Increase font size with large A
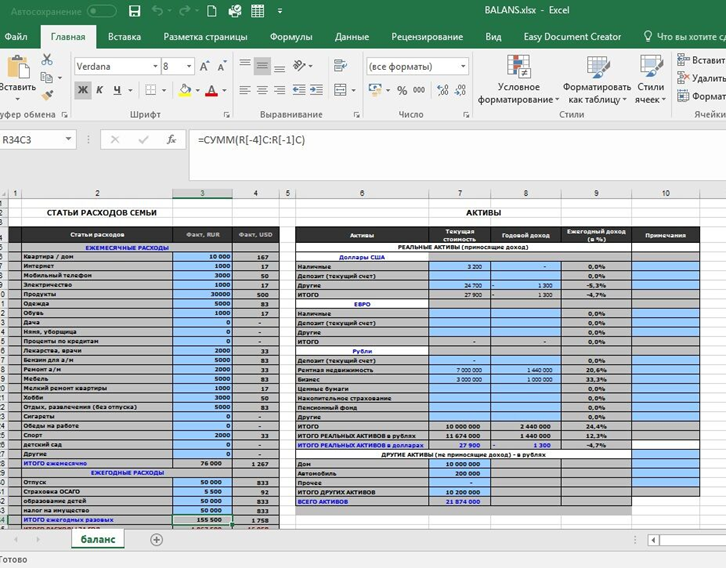The width and height of the screenshot is (726, 568). click(x=204, y=67)
